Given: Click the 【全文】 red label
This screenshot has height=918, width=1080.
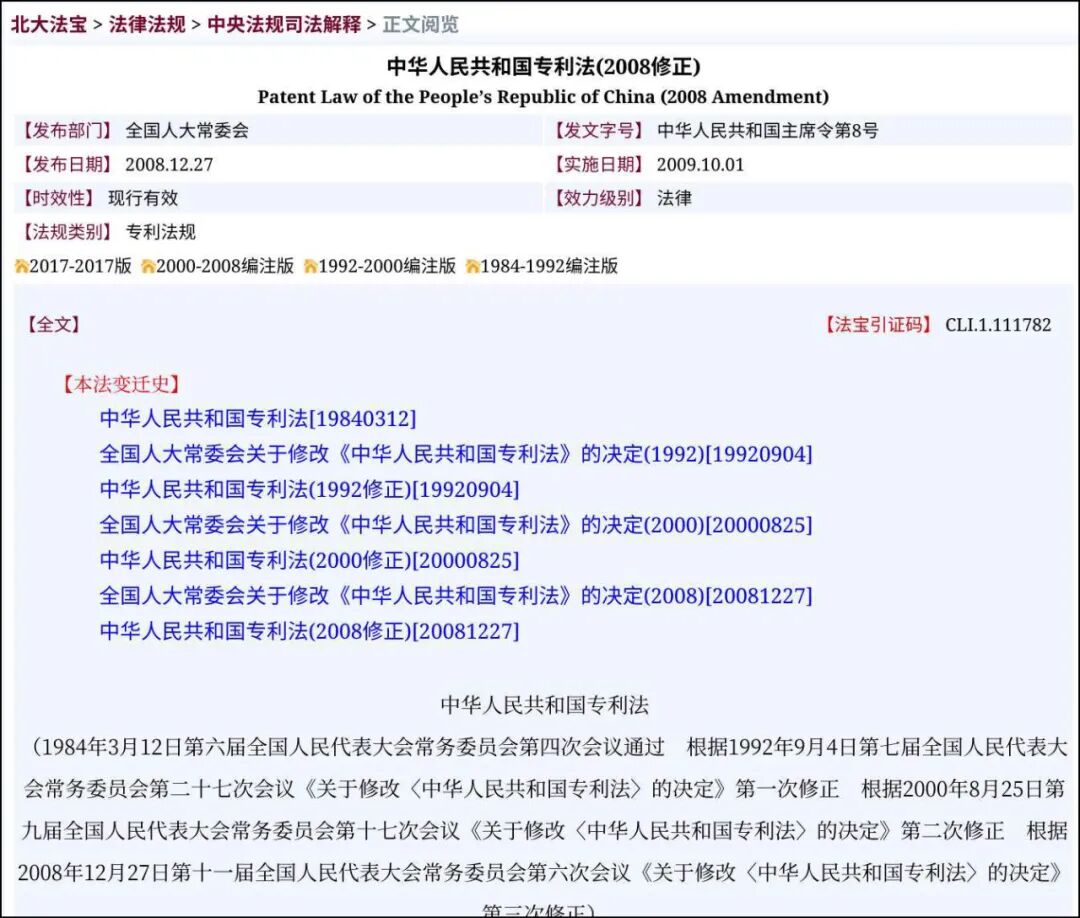Looking at the screenshot, I should [53, 324].
